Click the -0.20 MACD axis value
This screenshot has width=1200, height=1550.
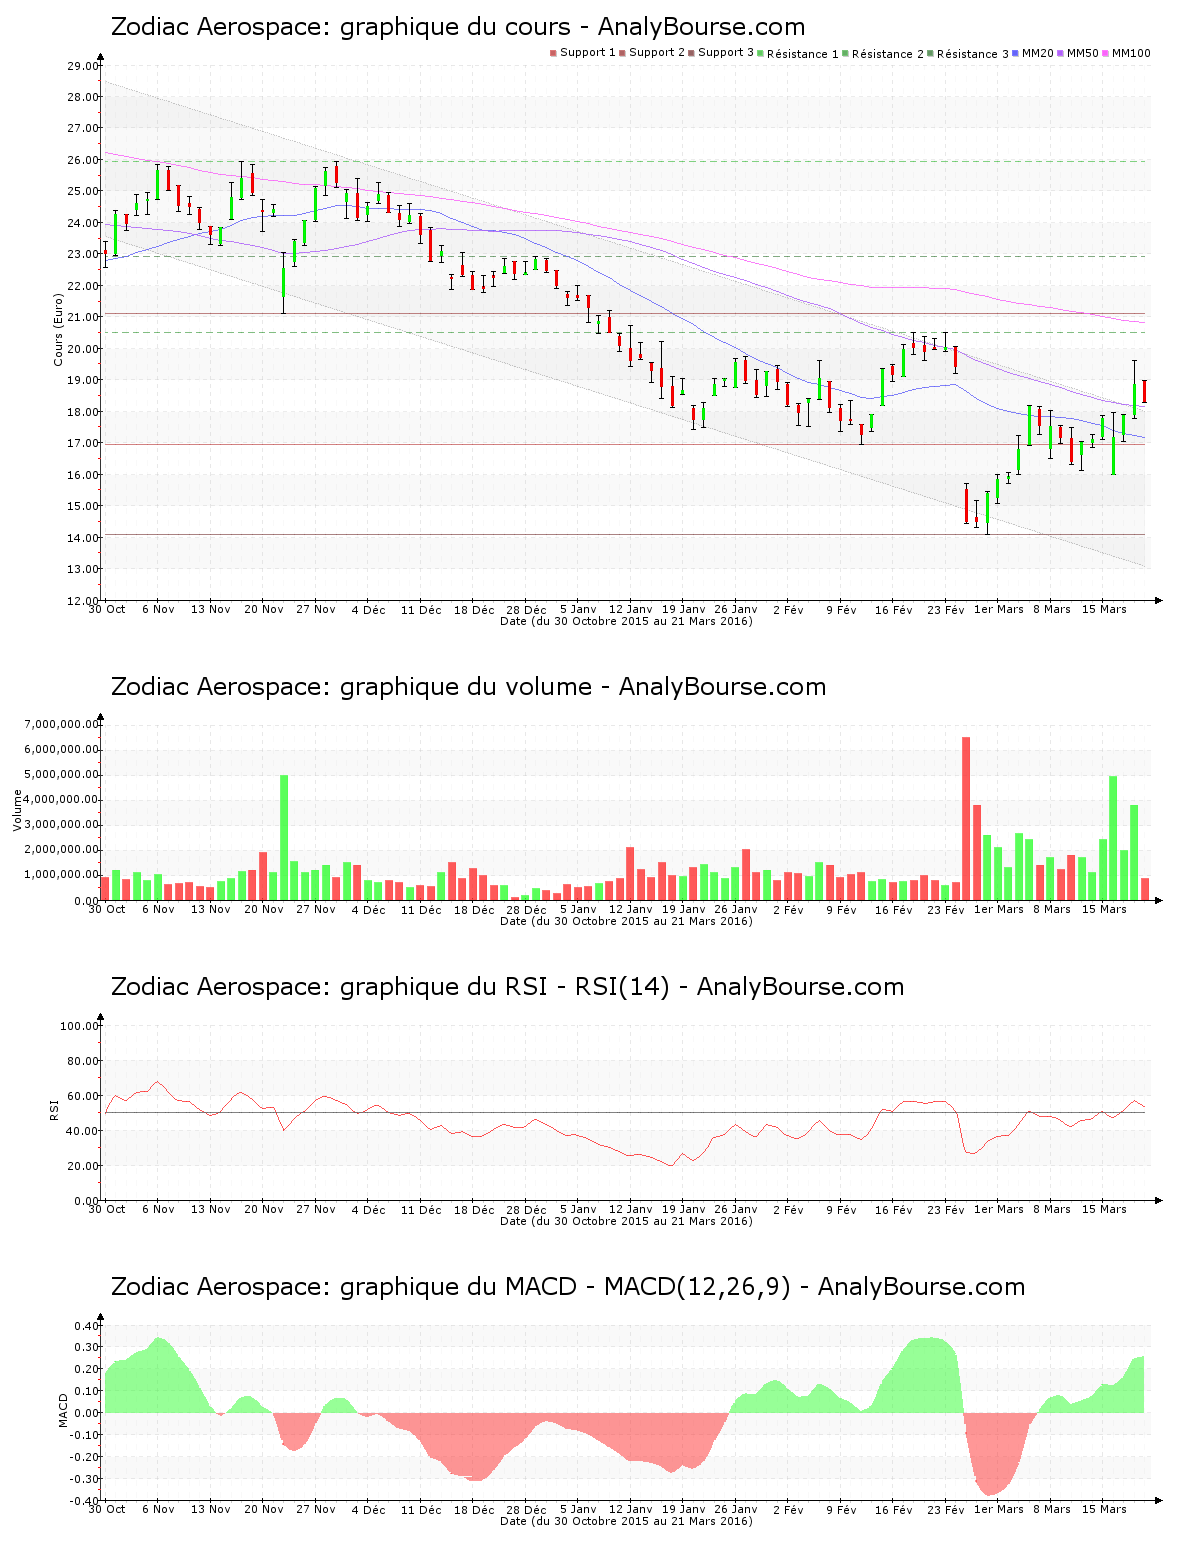[x=84, y=1457]
